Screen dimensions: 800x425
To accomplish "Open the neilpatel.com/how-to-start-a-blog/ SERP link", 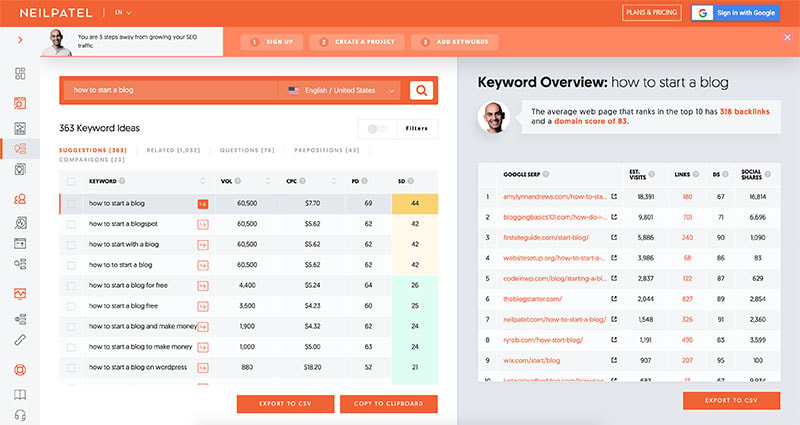I will [555, 319].
